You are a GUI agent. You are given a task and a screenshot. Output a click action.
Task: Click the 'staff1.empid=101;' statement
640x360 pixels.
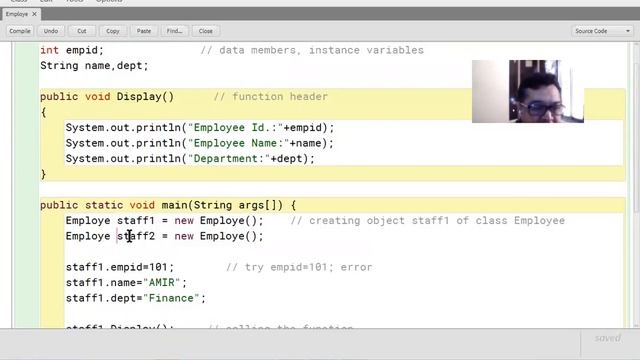[120, 267]
